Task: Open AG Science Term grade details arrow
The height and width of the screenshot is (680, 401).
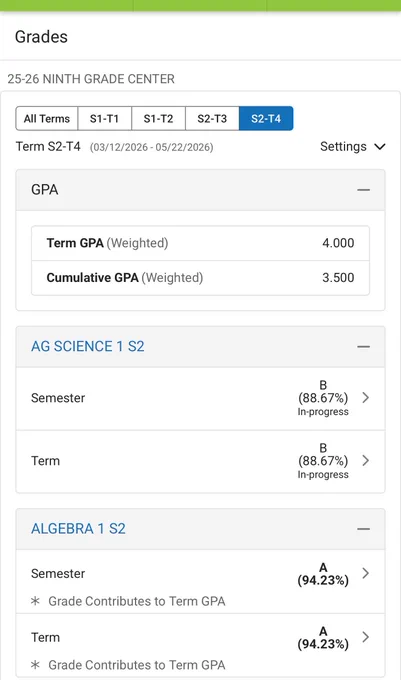Action: coord(365,461)
